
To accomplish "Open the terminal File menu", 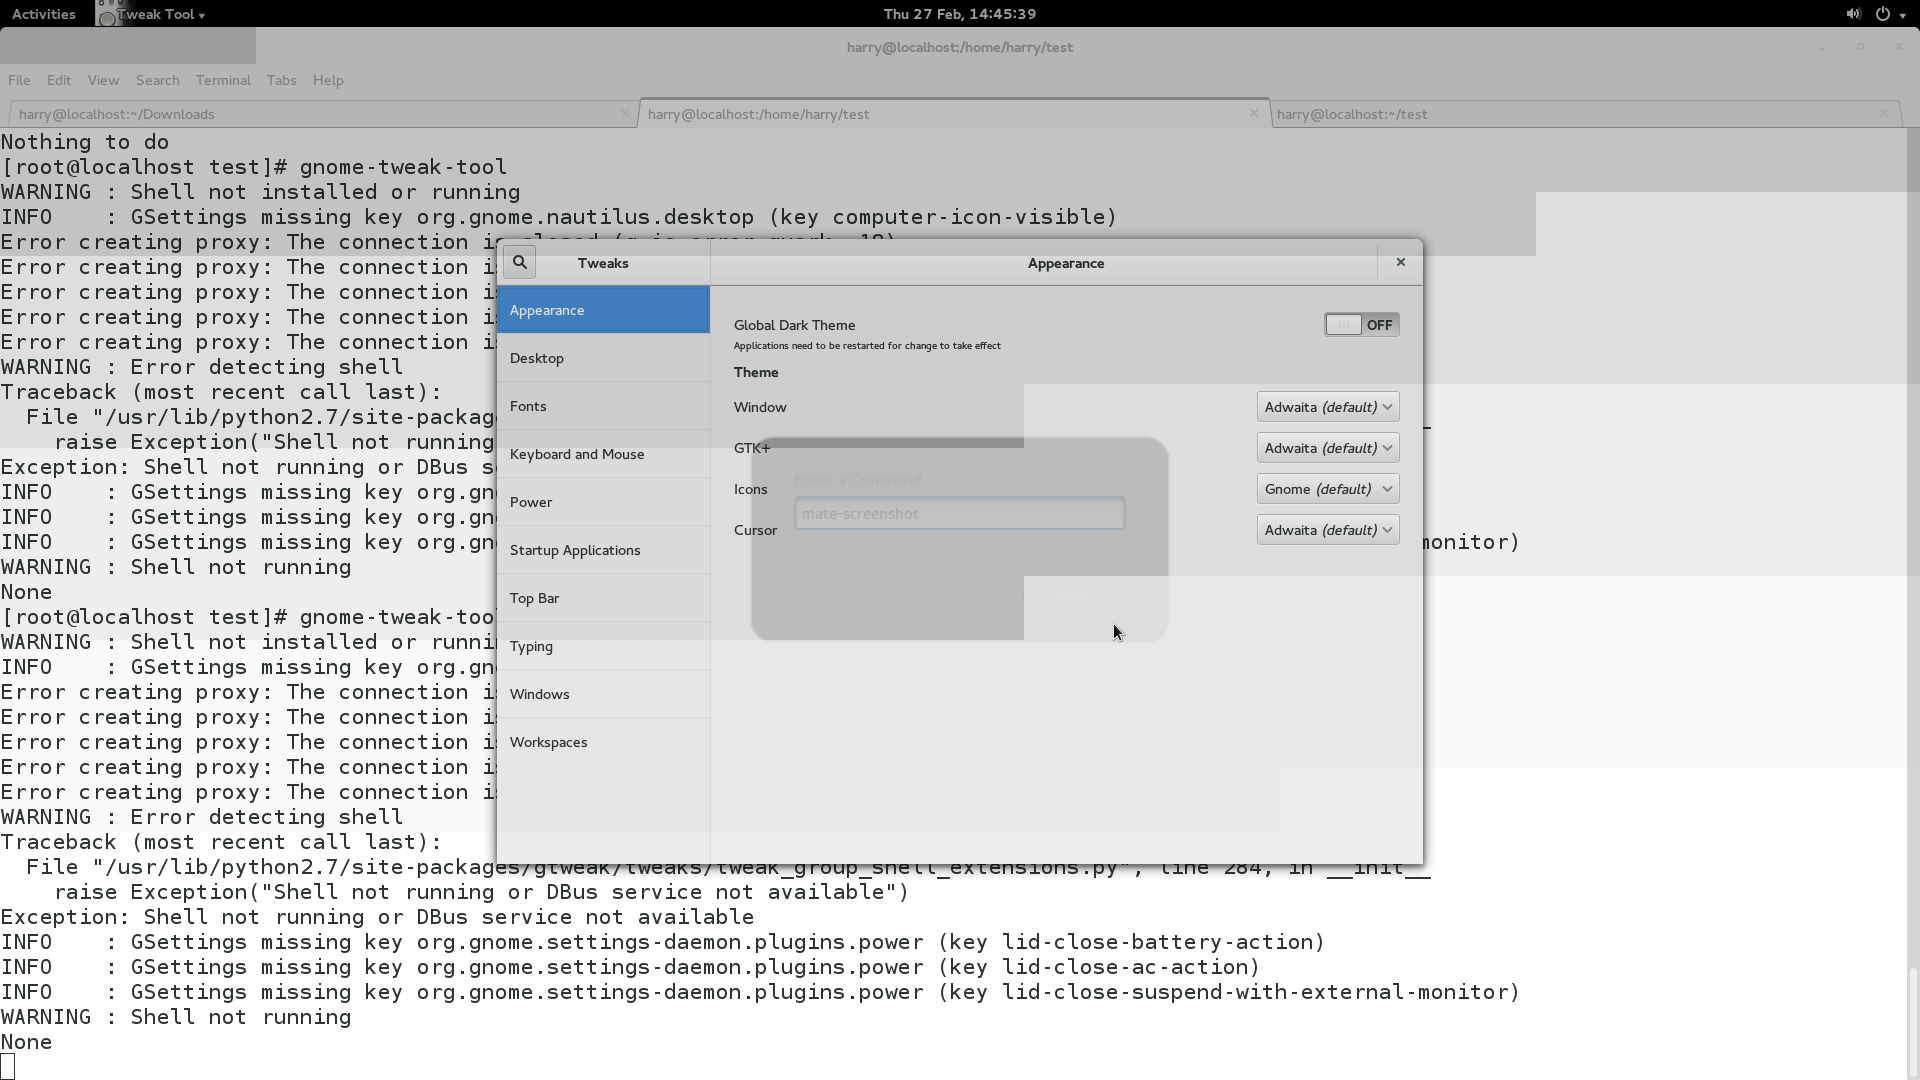I will click(x=19, y=80).
